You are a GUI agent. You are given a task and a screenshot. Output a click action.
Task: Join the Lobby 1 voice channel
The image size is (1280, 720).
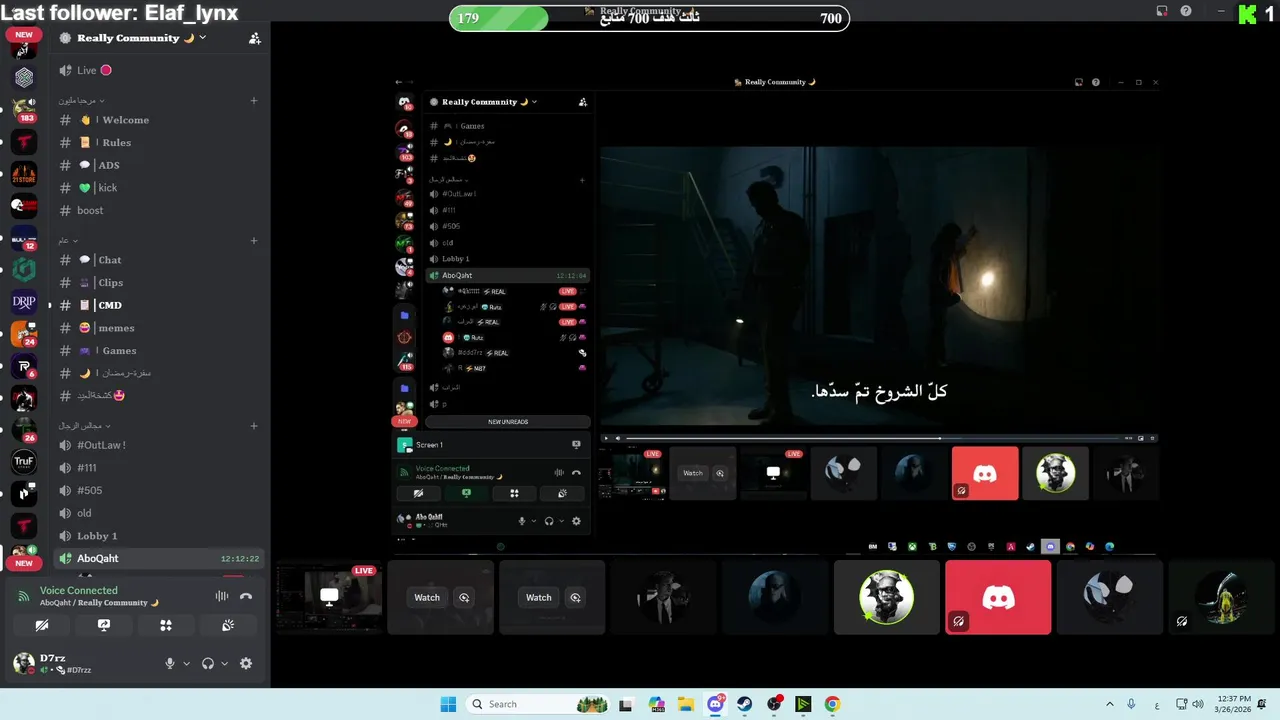tap(159, 536)
